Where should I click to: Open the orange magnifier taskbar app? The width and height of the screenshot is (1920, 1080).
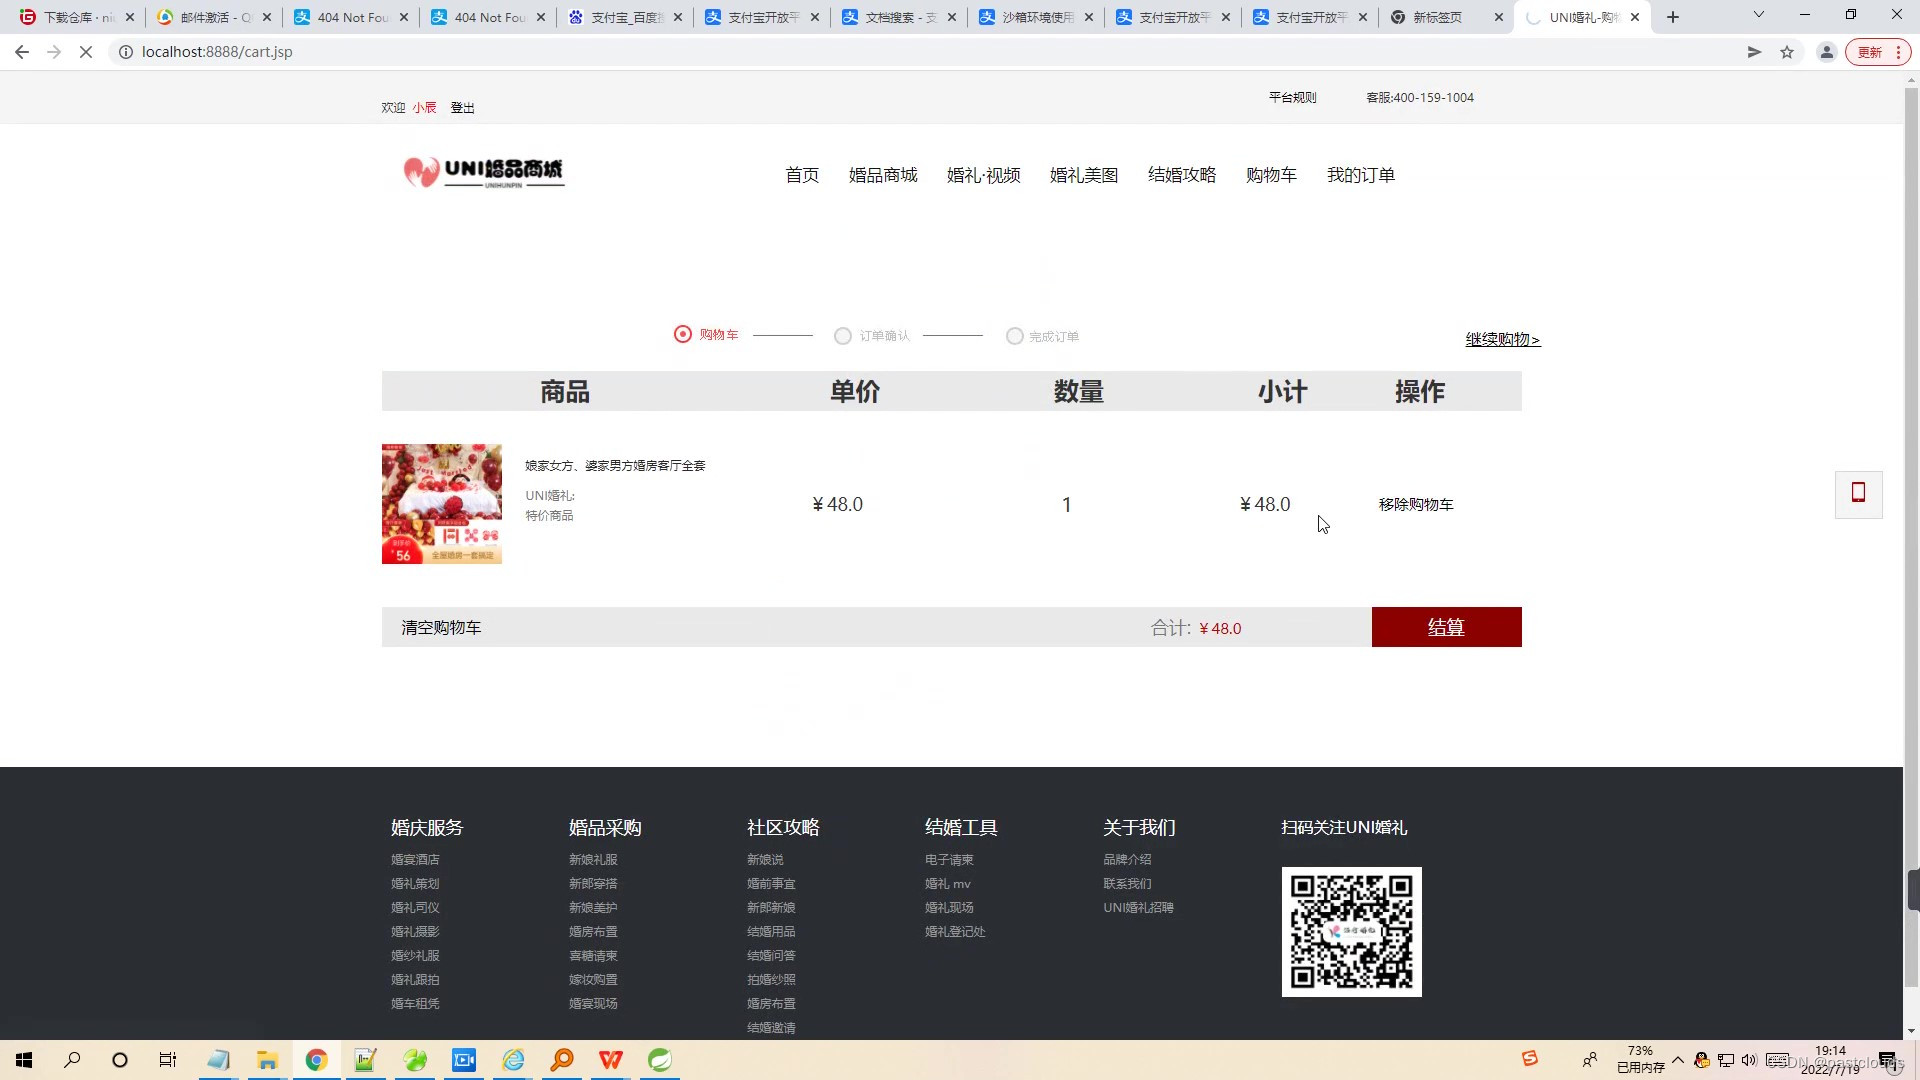pyautogui.click(x=562, y=1060)
